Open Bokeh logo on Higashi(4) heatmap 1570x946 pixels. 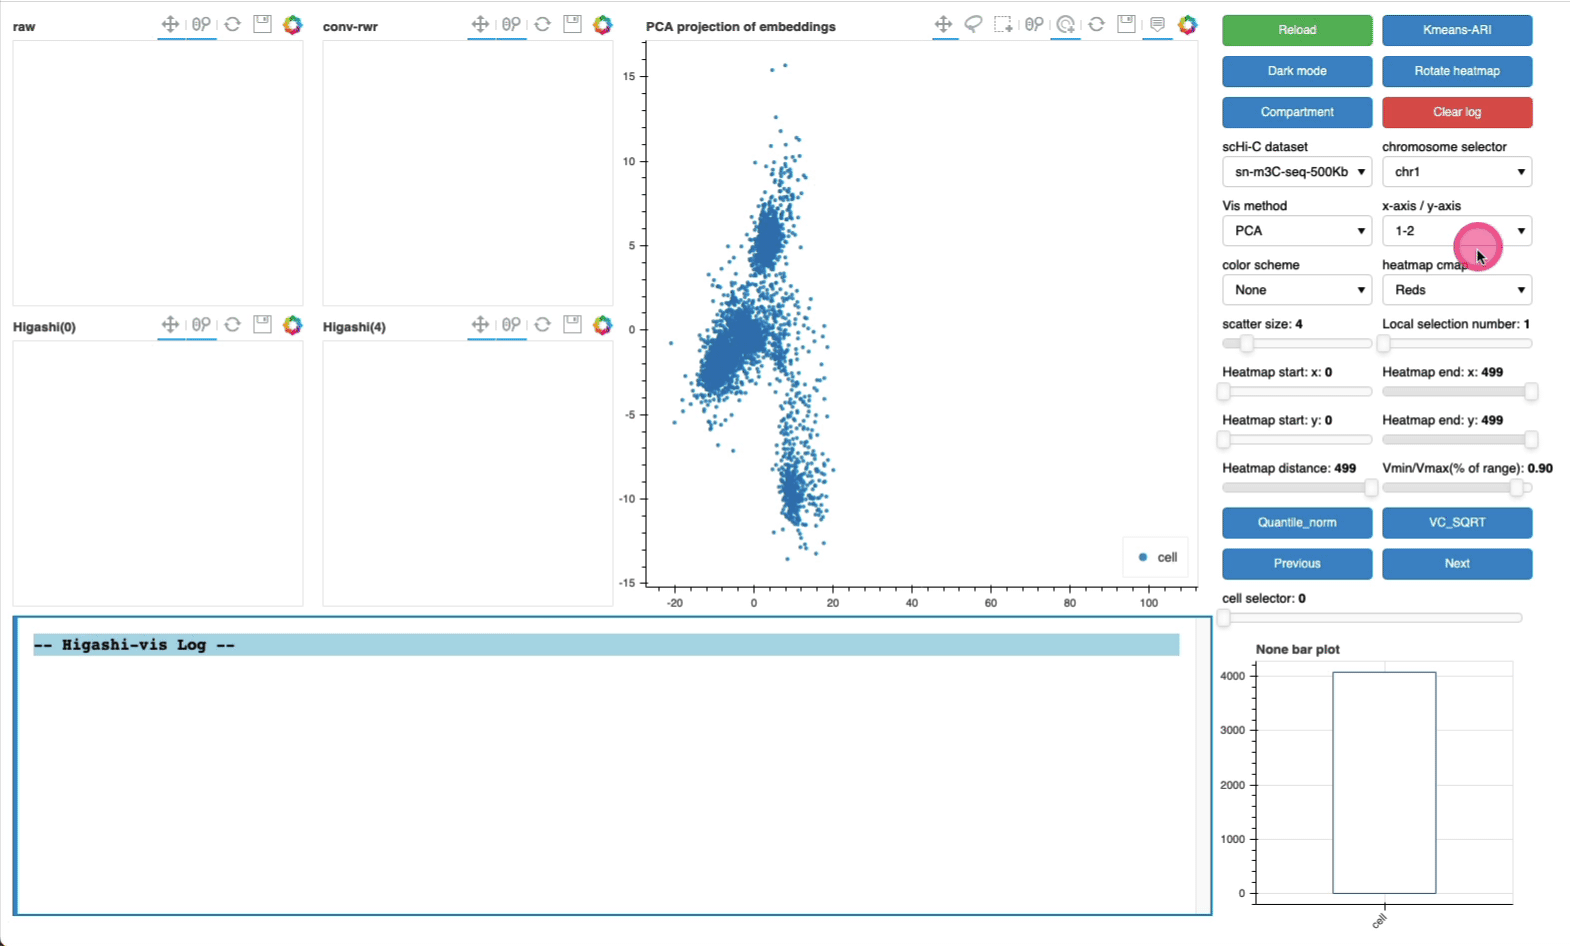pyautogui.click(x=603, y=324)
